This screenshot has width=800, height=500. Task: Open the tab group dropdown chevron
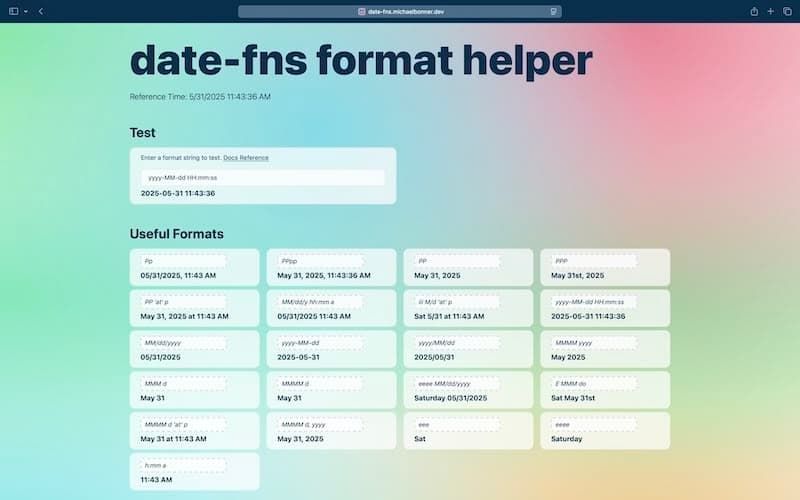(26, 11)
